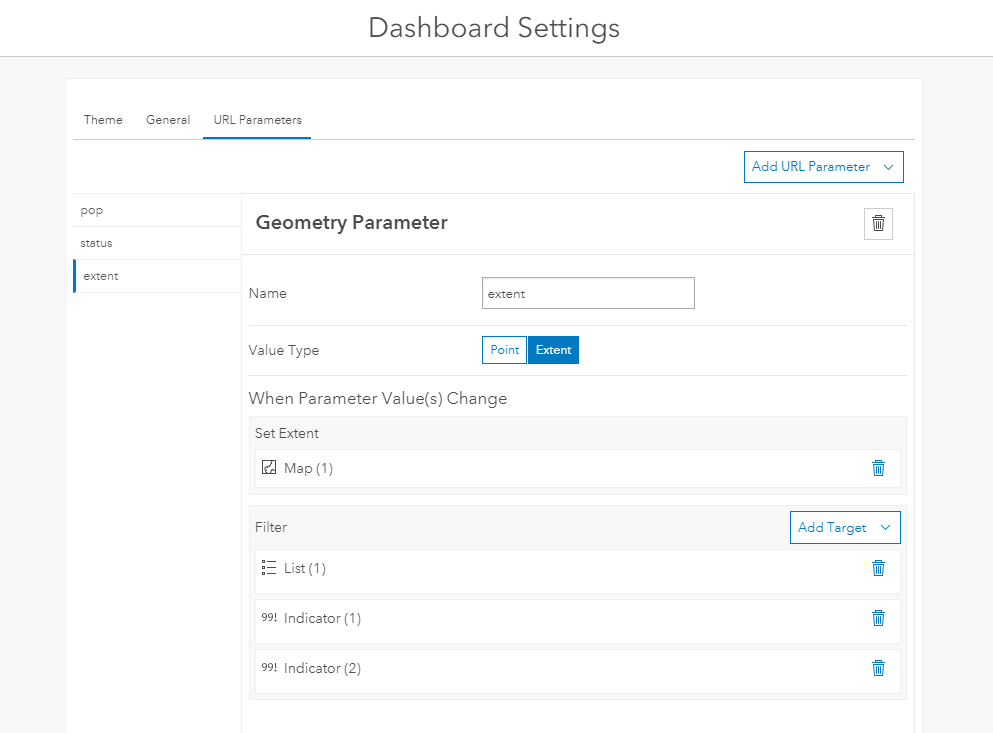Delete Indicator (2) filter target
Screen dimensions: 993x733
878,668
